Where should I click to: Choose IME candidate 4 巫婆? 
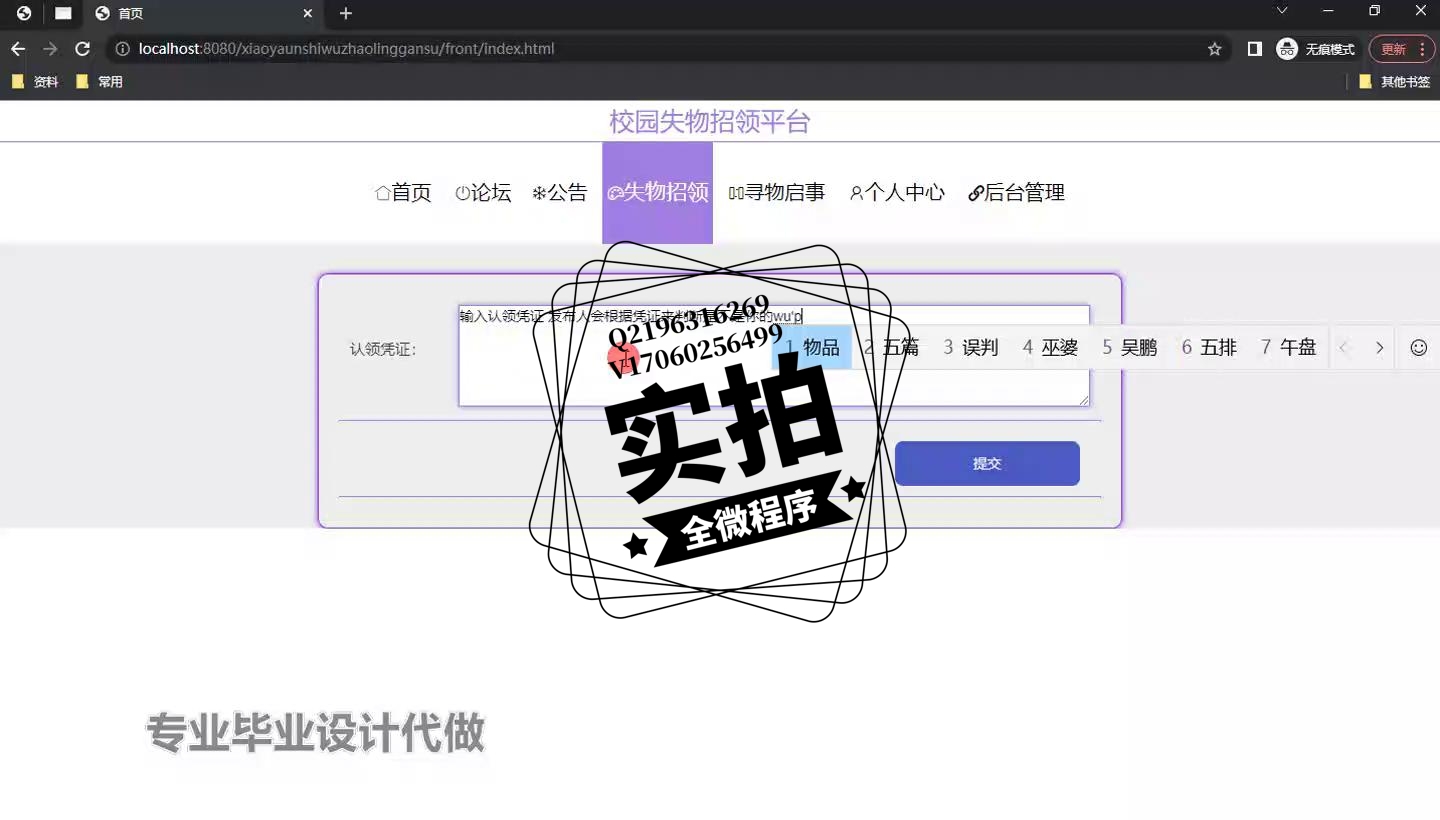pyautogui.click(x=1050, y=348)
